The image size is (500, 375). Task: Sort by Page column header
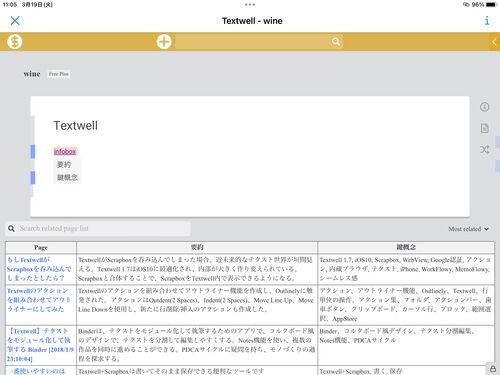41,247
